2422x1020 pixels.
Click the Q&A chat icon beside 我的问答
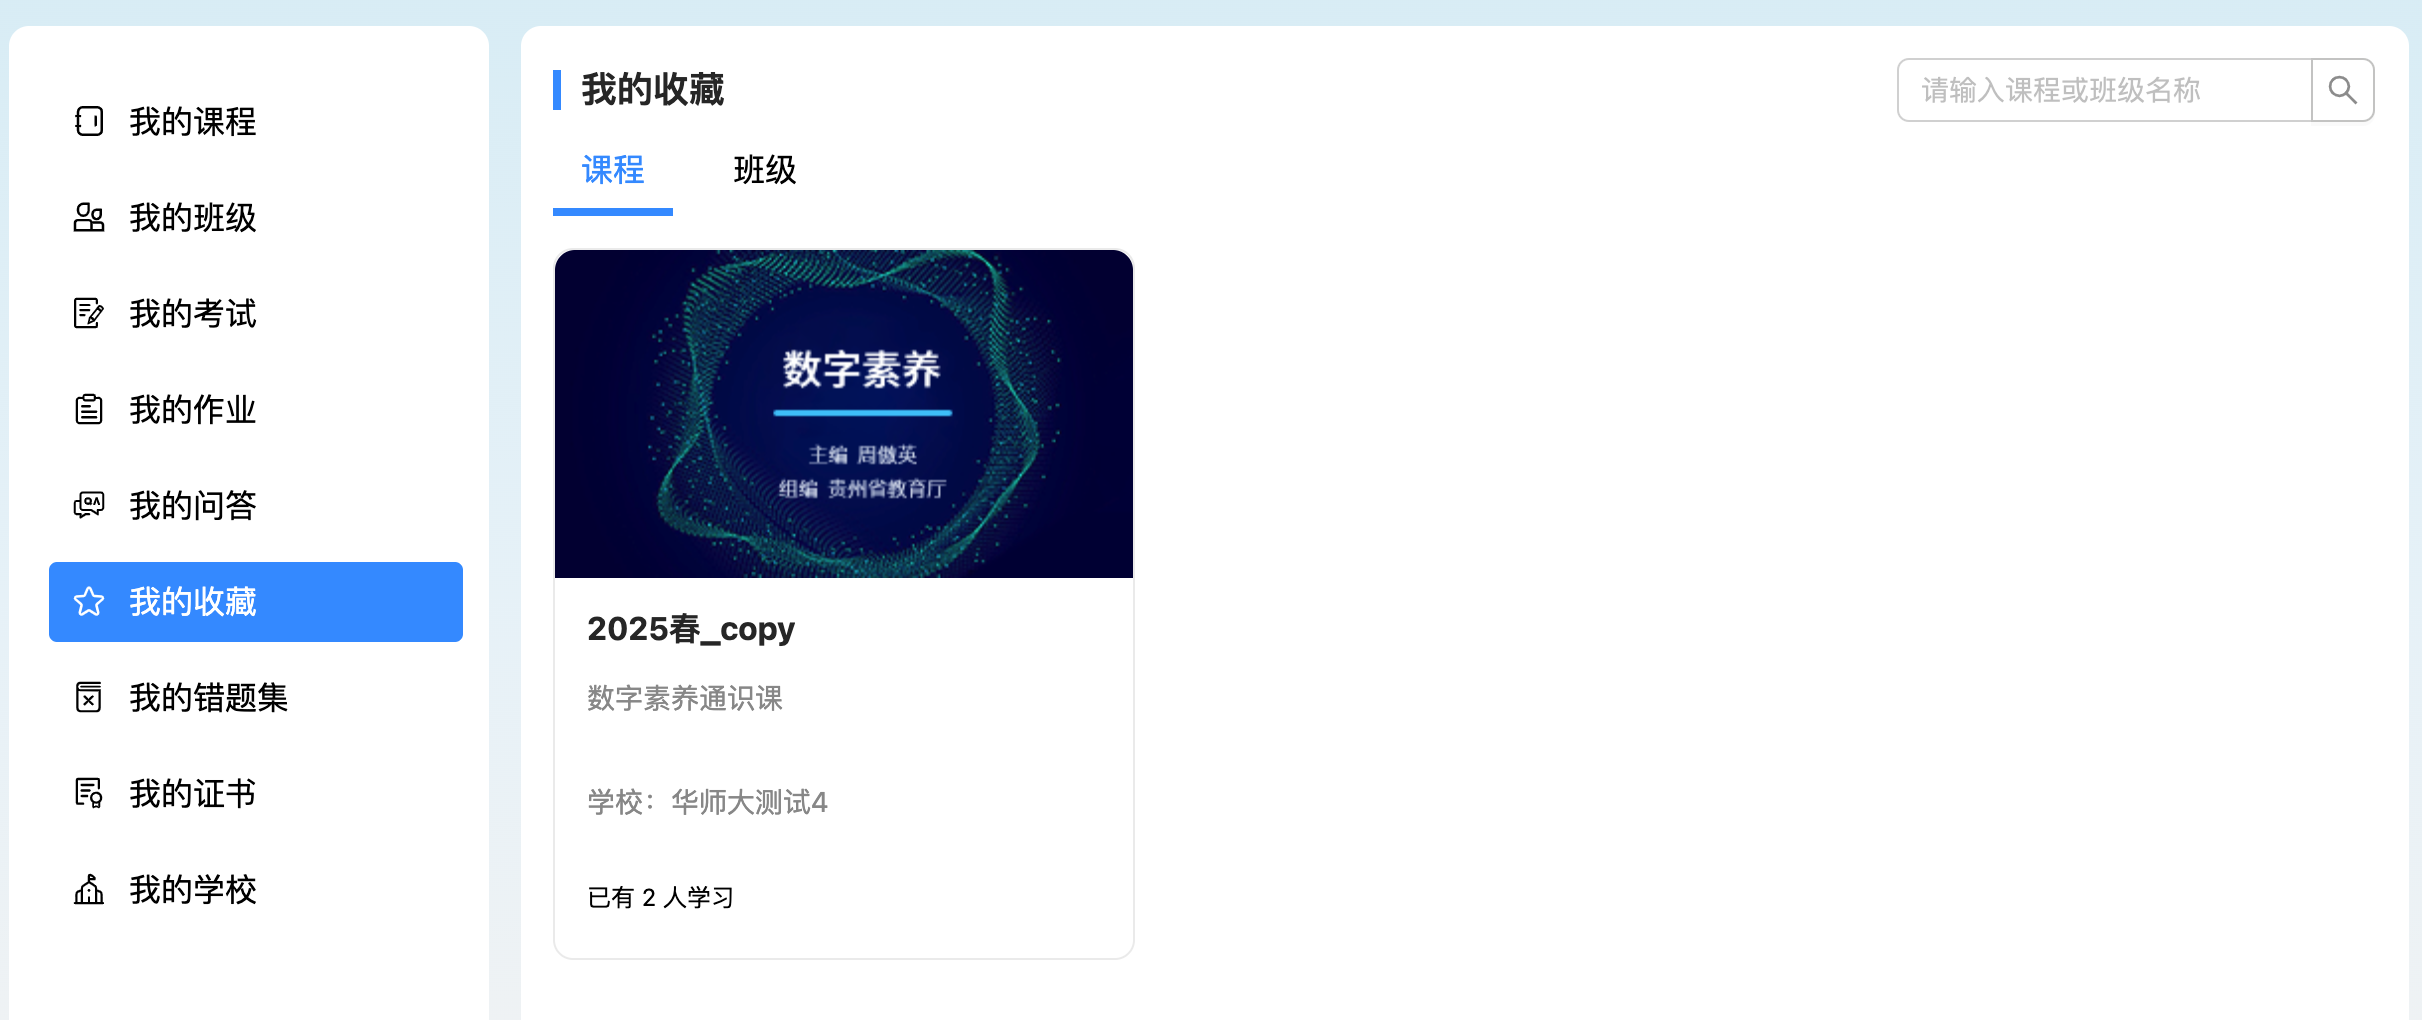coord(89,506)
